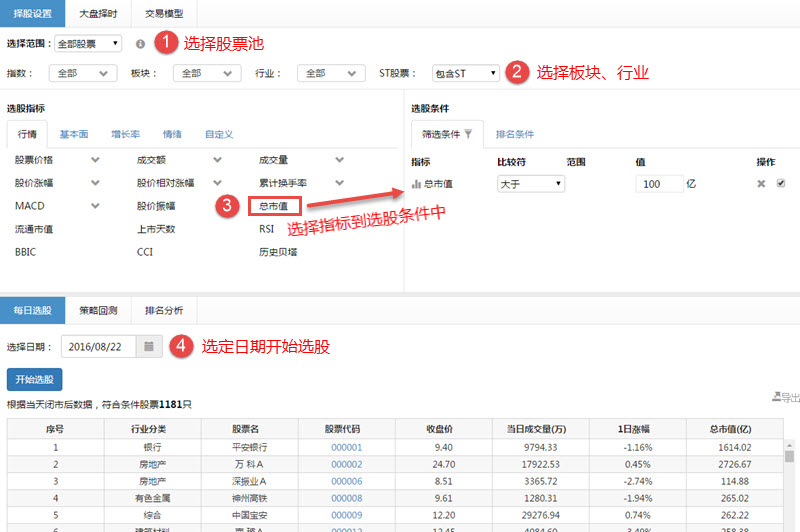The height and width of the screenshot is (532, 800).
Task: Click the info icon beside 选择范围
Action: coord(140,44)
